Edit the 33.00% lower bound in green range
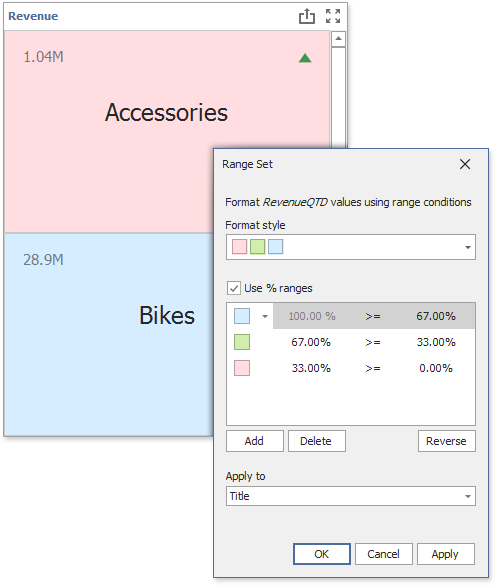This screenshot has height=587, width=497. coord(436,342)
